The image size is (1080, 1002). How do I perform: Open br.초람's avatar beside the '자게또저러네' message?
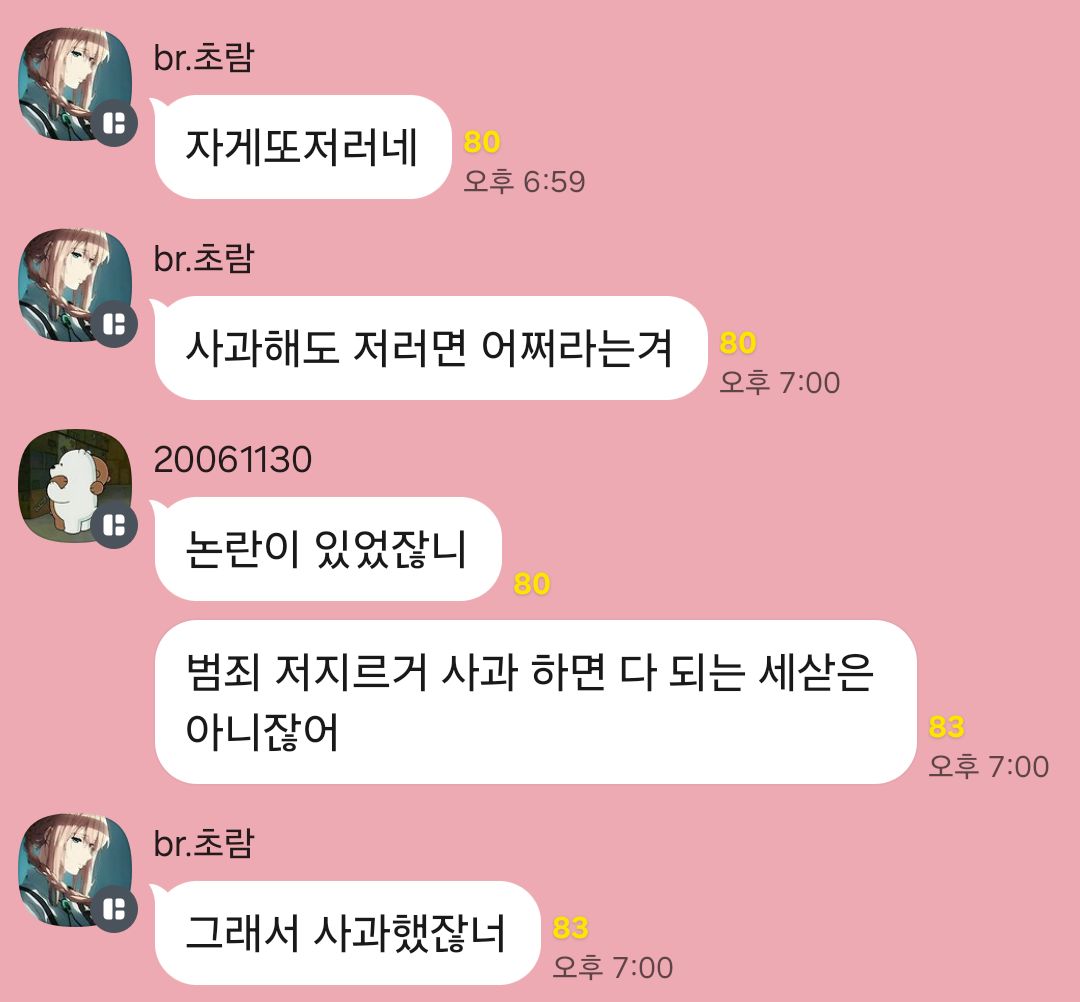74,84
